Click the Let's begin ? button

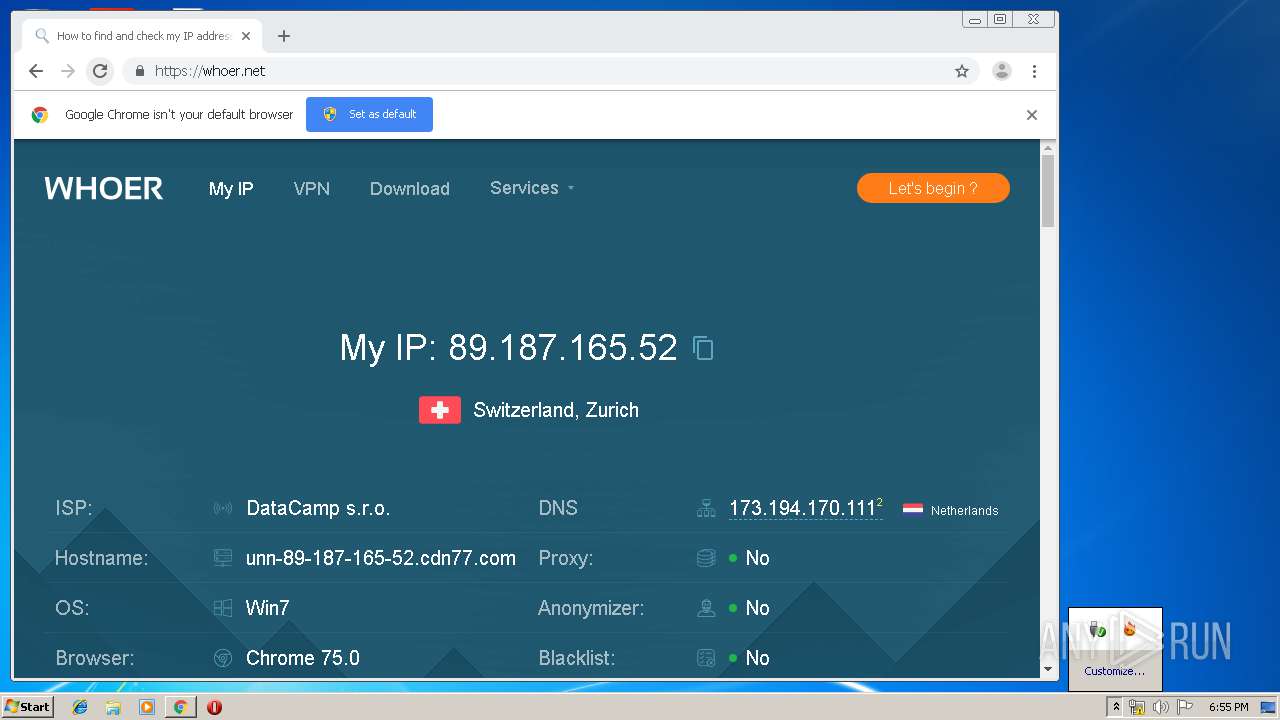coord(933,188)
